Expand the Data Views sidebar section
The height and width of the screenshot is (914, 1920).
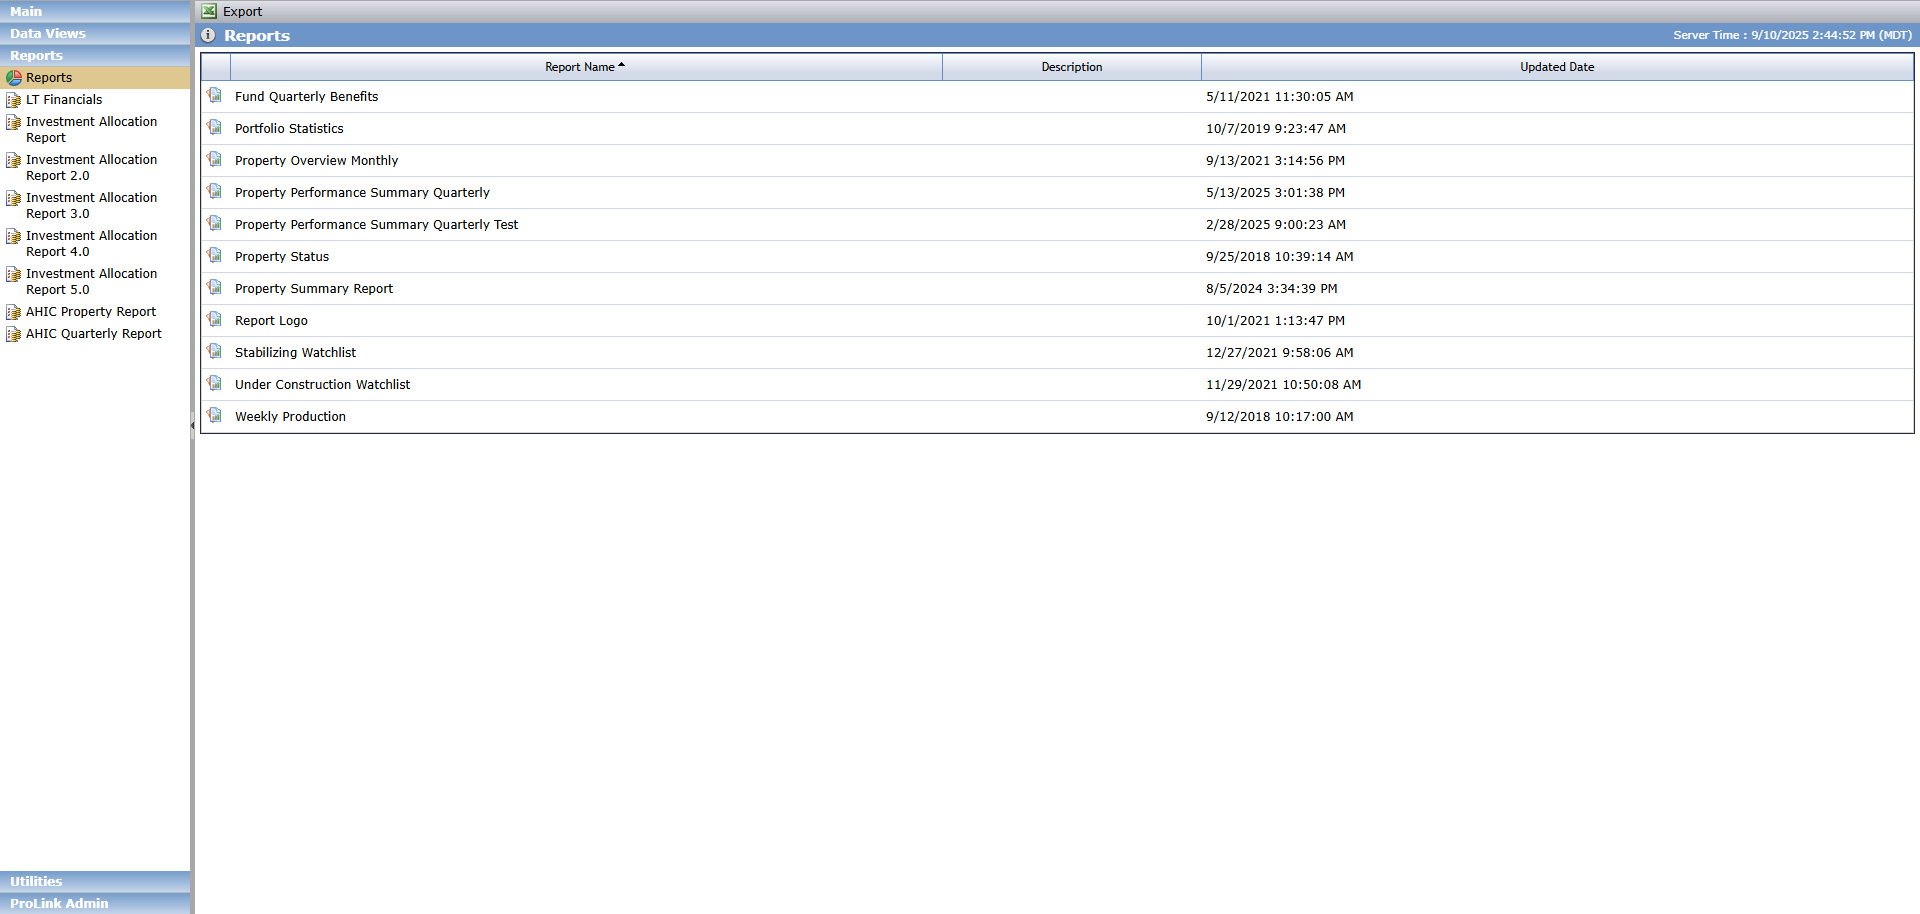(95, 33)
